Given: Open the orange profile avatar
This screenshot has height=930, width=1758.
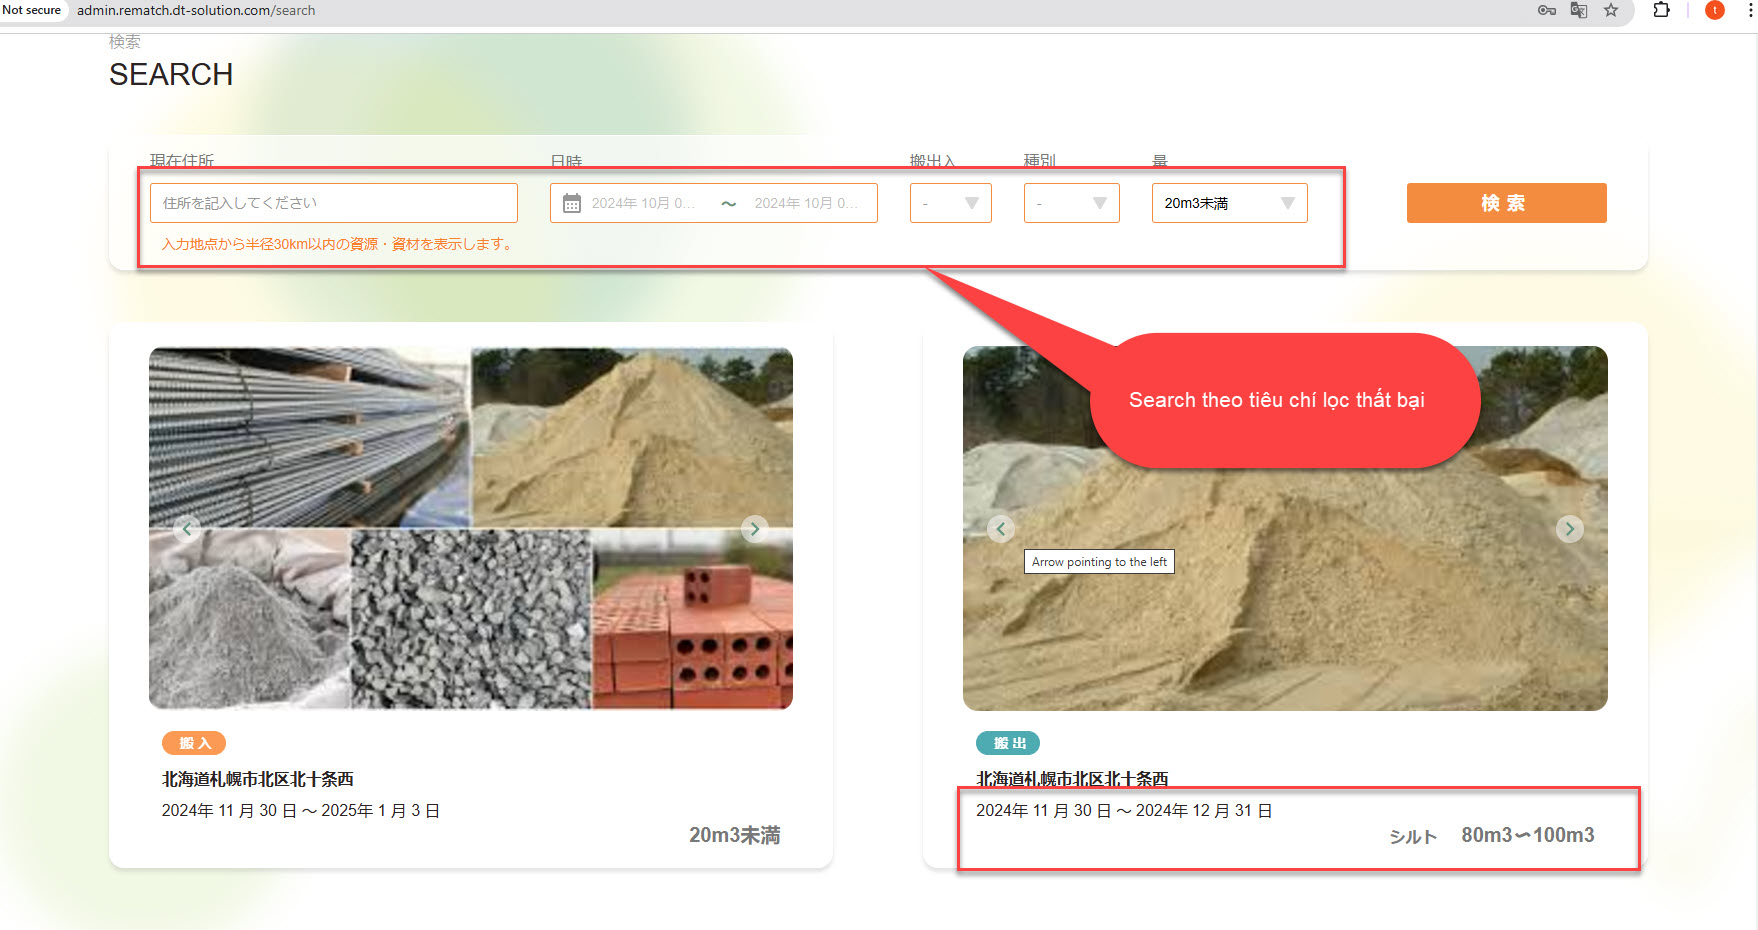Looking at the screenshot, I should tap(1714, 10).
